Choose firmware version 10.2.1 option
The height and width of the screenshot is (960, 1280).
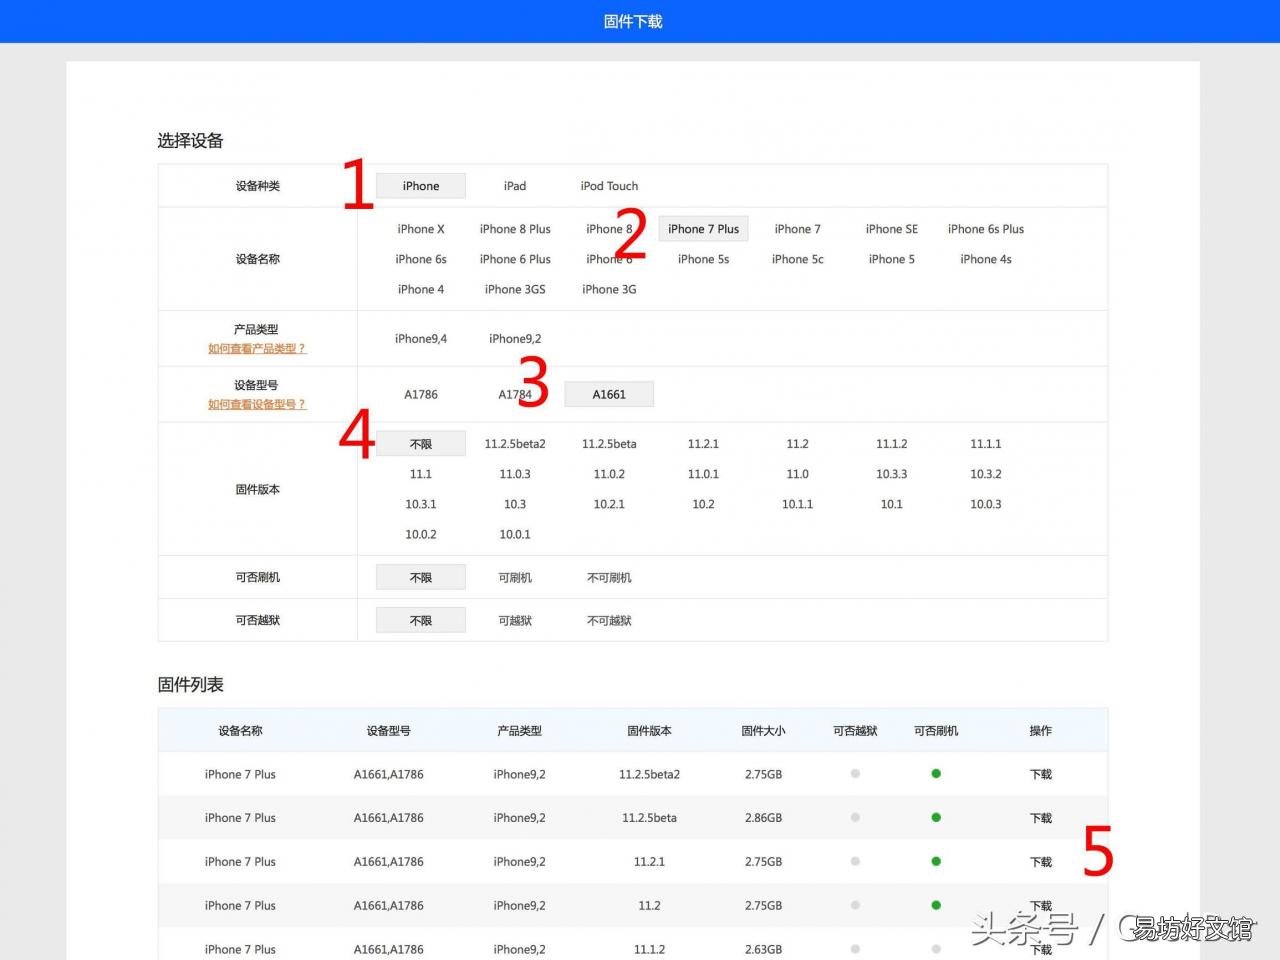coord(609,504)
